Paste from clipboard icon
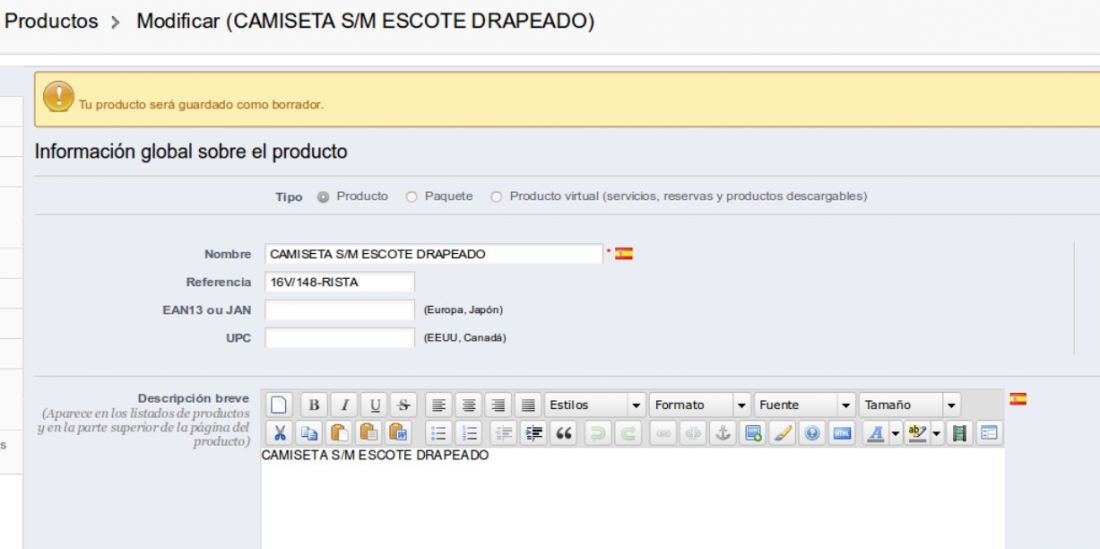Image resolution: width=1100 pixels, height=549 pixels. (x=340, y=433)
